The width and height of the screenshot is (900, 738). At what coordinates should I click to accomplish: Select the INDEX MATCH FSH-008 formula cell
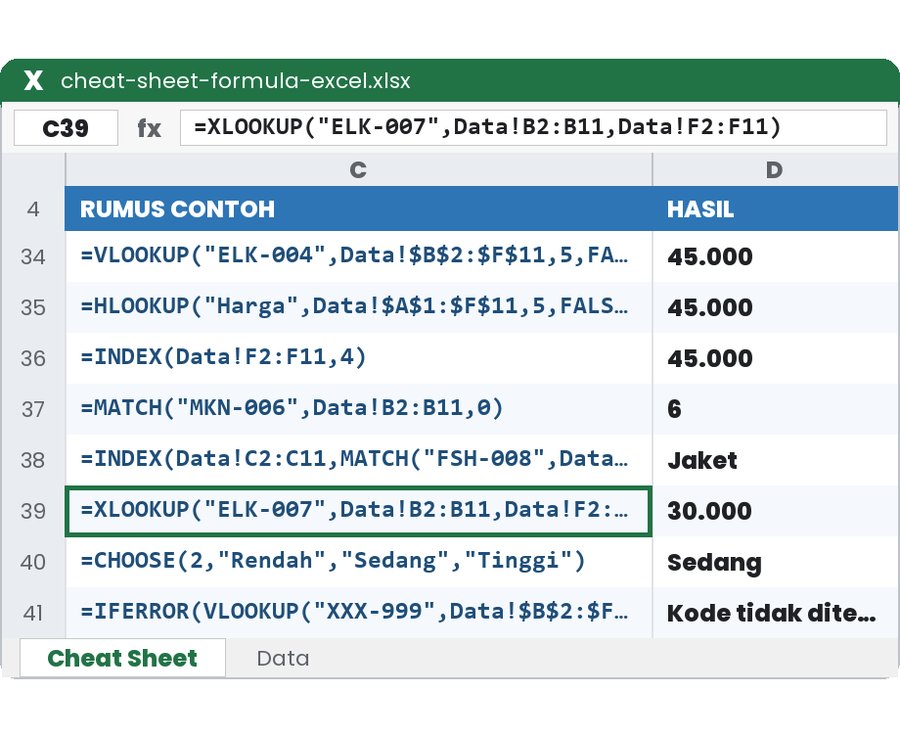tap(359, 460)
